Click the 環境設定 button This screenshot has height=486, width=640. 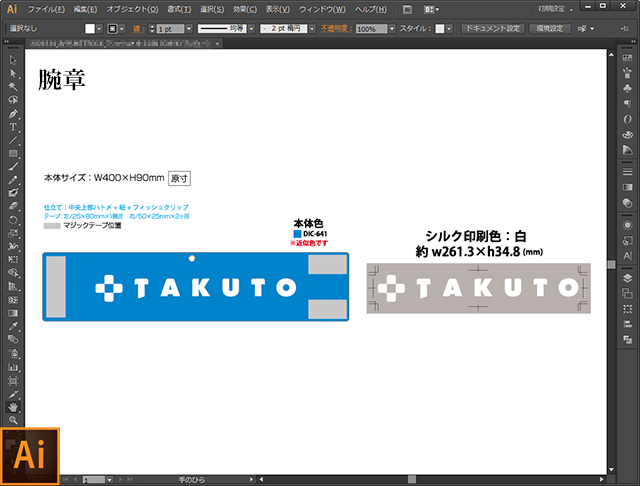(549, 29)
